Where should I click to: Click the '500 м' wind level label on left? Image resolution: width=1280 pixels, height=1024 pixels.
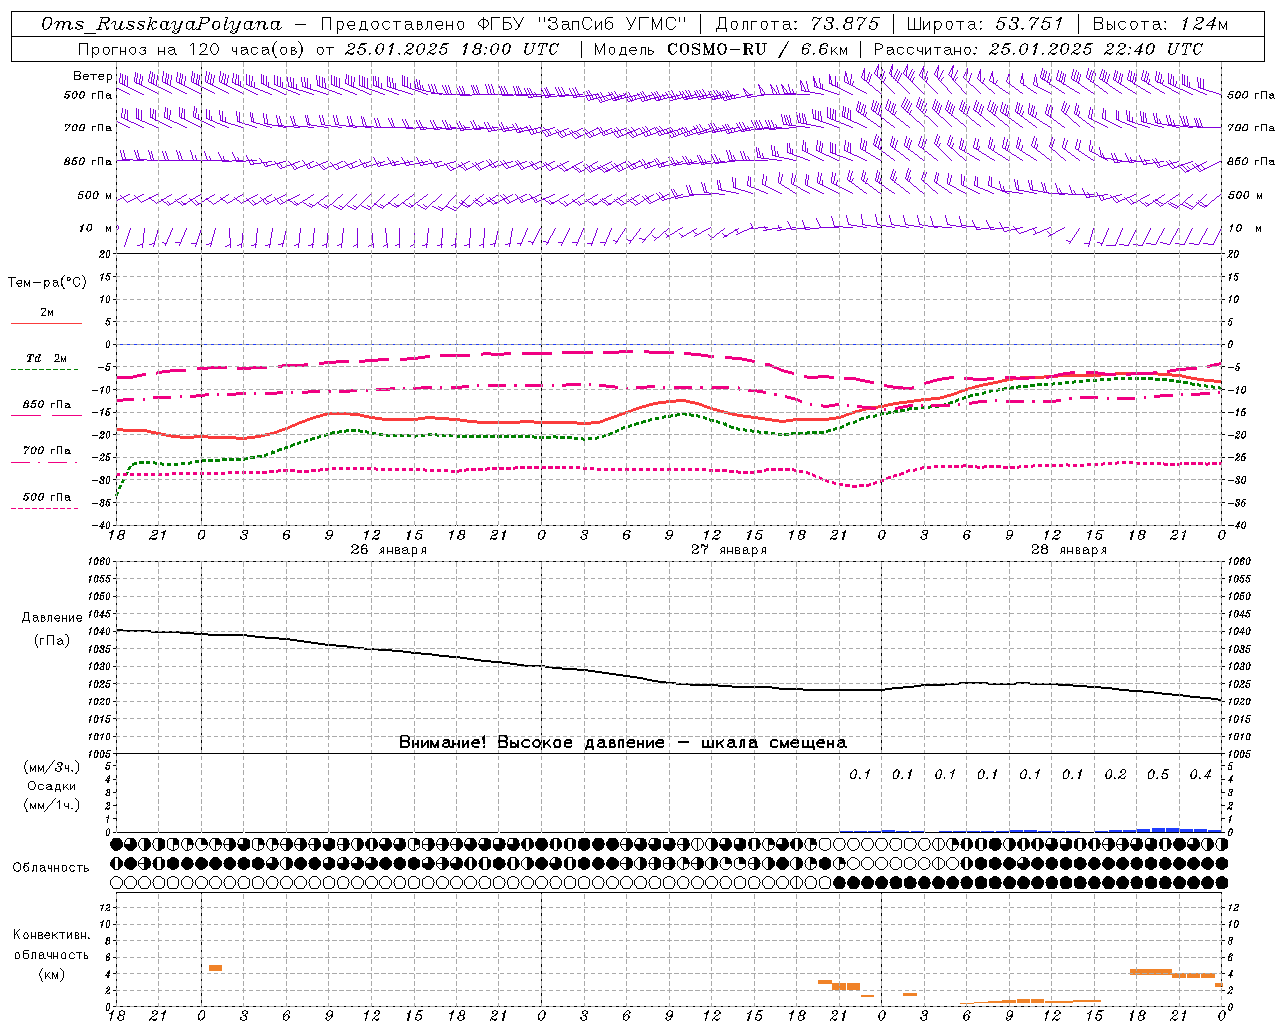[x=95, y=196]
